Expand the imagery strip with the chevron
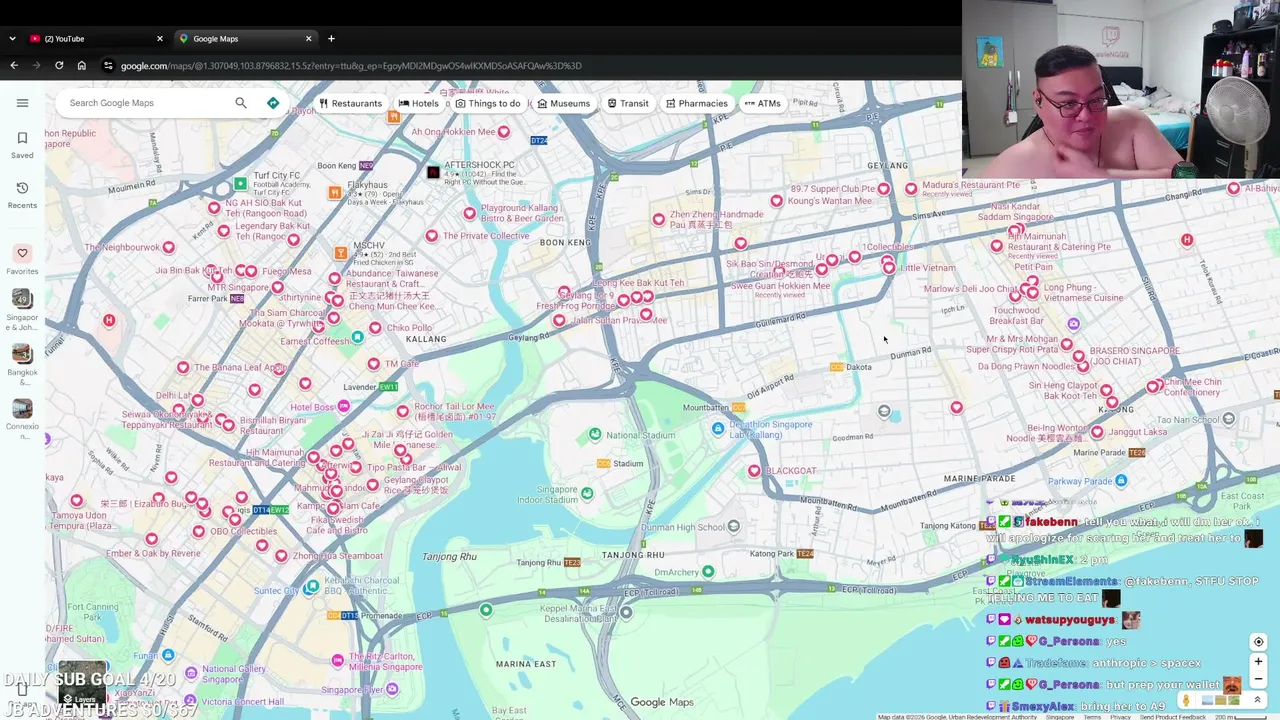This screenshot has height=720, width=1280. (1258, 700)
